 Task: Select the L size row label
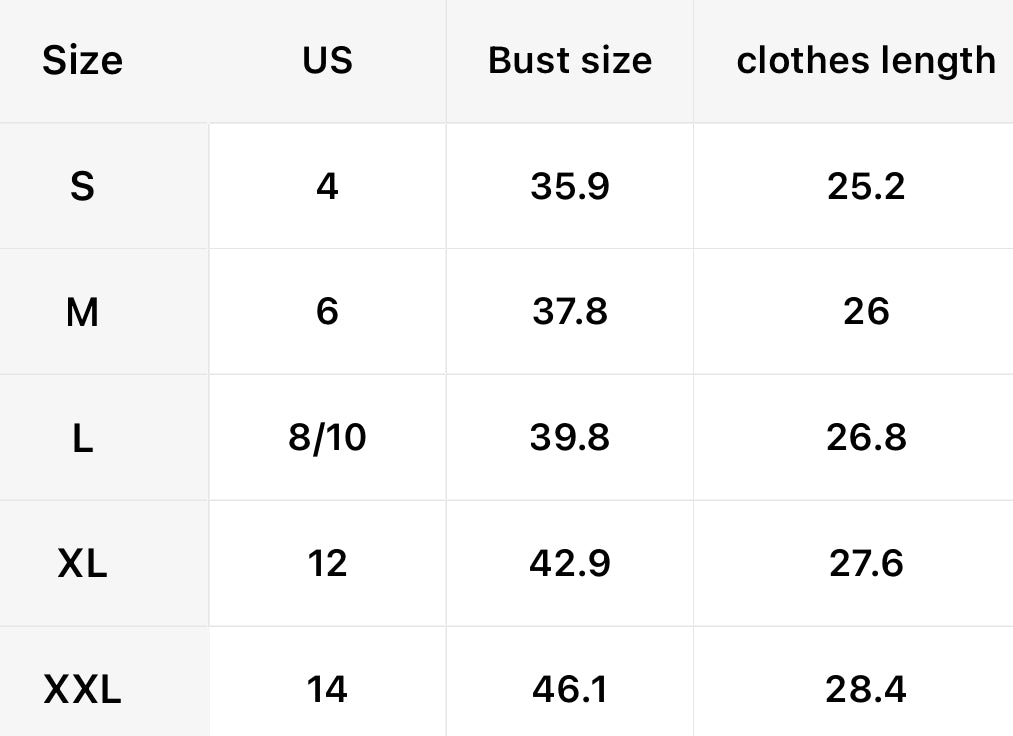82,439
